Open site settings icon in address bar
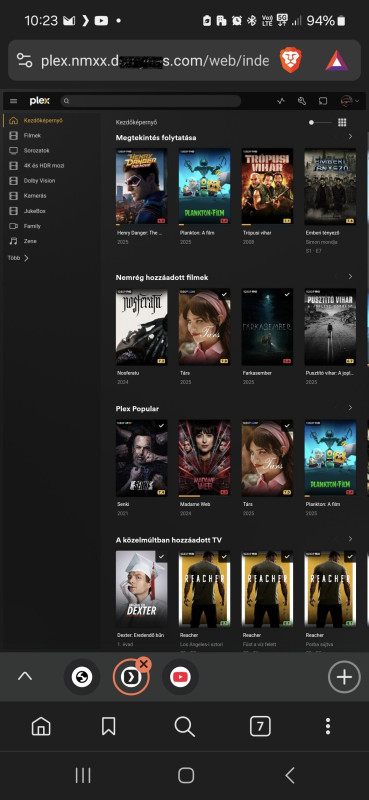Screen dimensions: 369x800 24,60
